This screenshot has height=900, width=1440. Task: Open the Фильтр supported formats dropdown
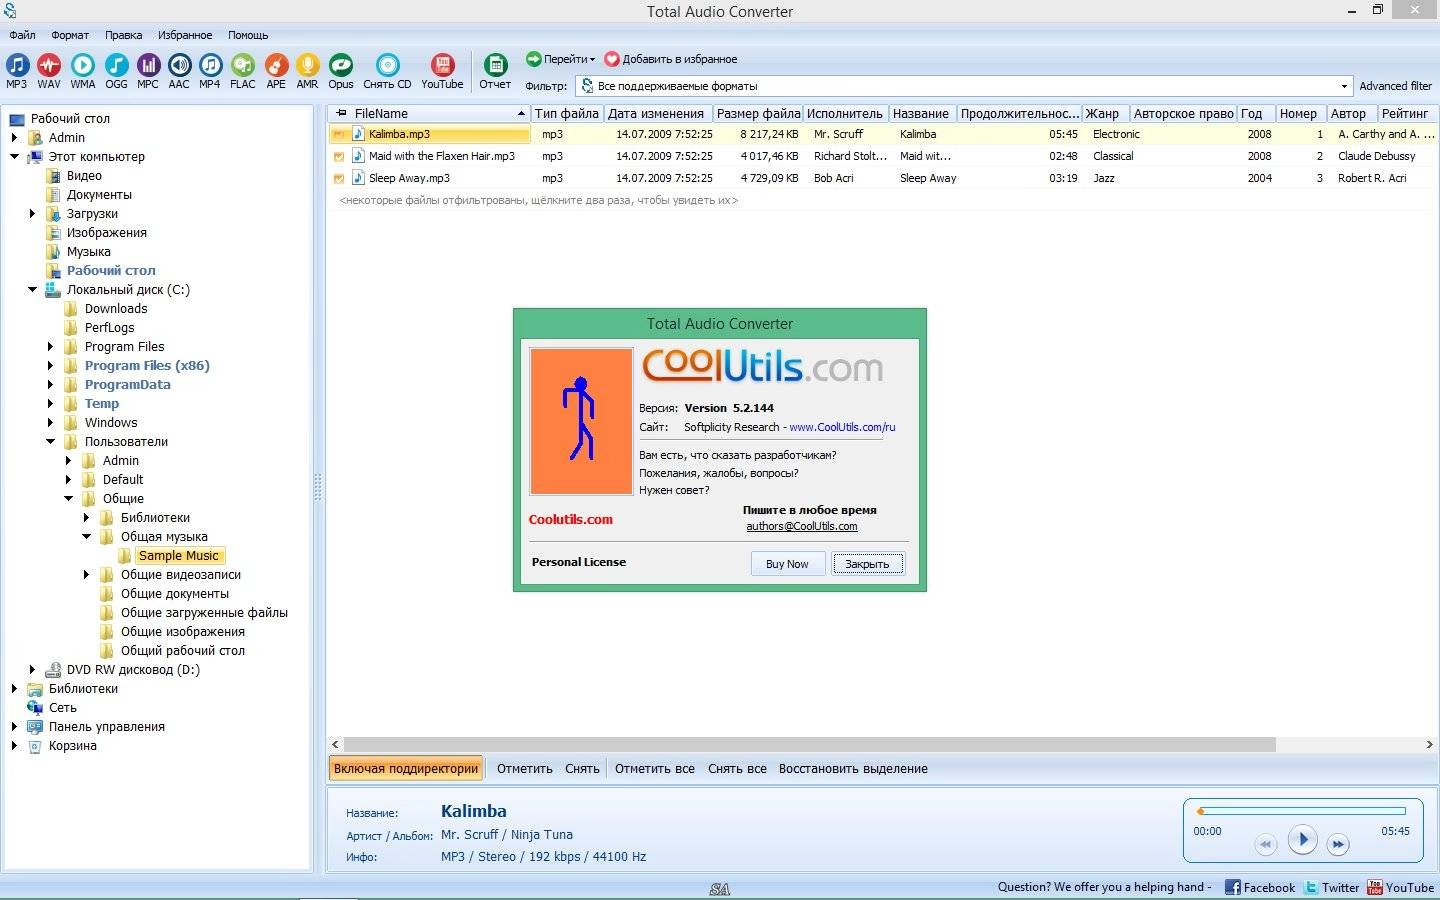[x=964, y=86]
